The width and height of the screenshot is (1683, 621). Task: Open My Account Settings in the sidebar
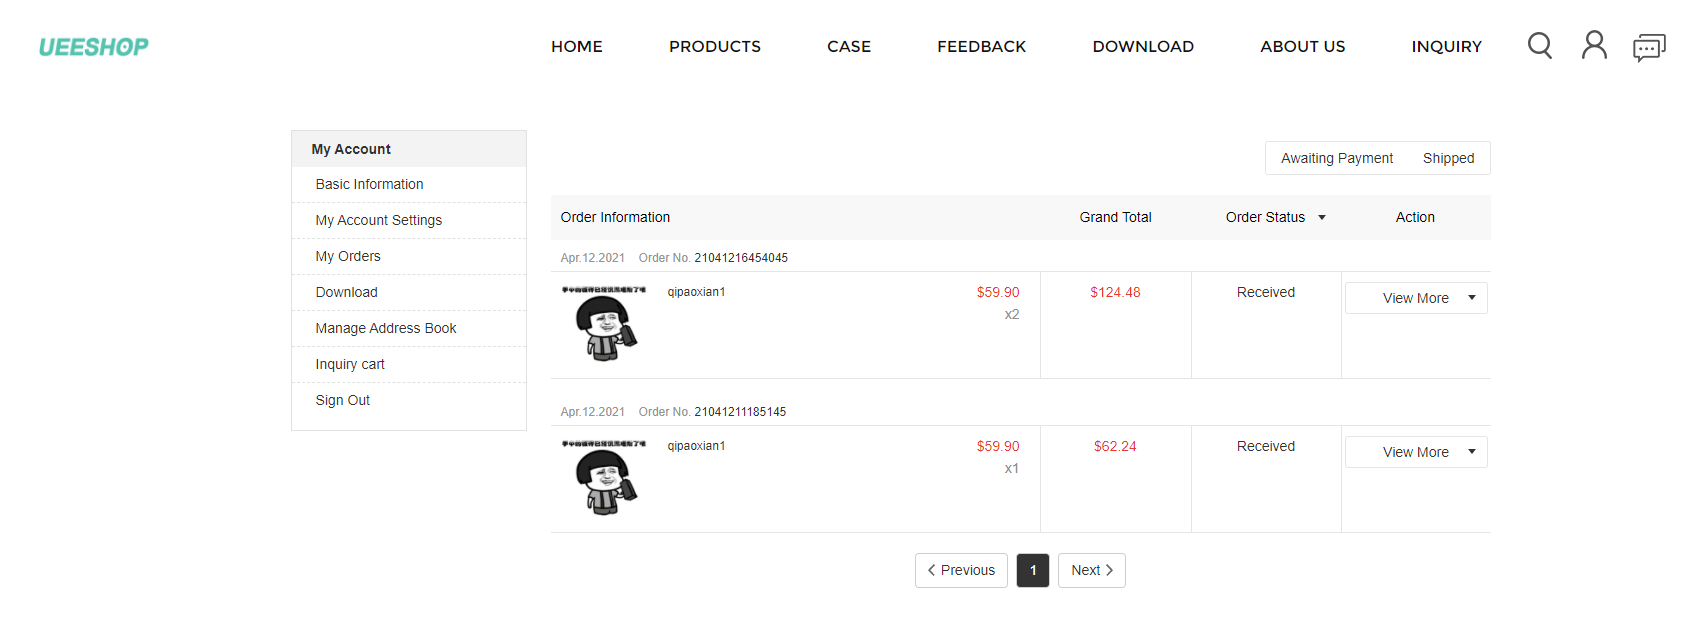point(379,220)
